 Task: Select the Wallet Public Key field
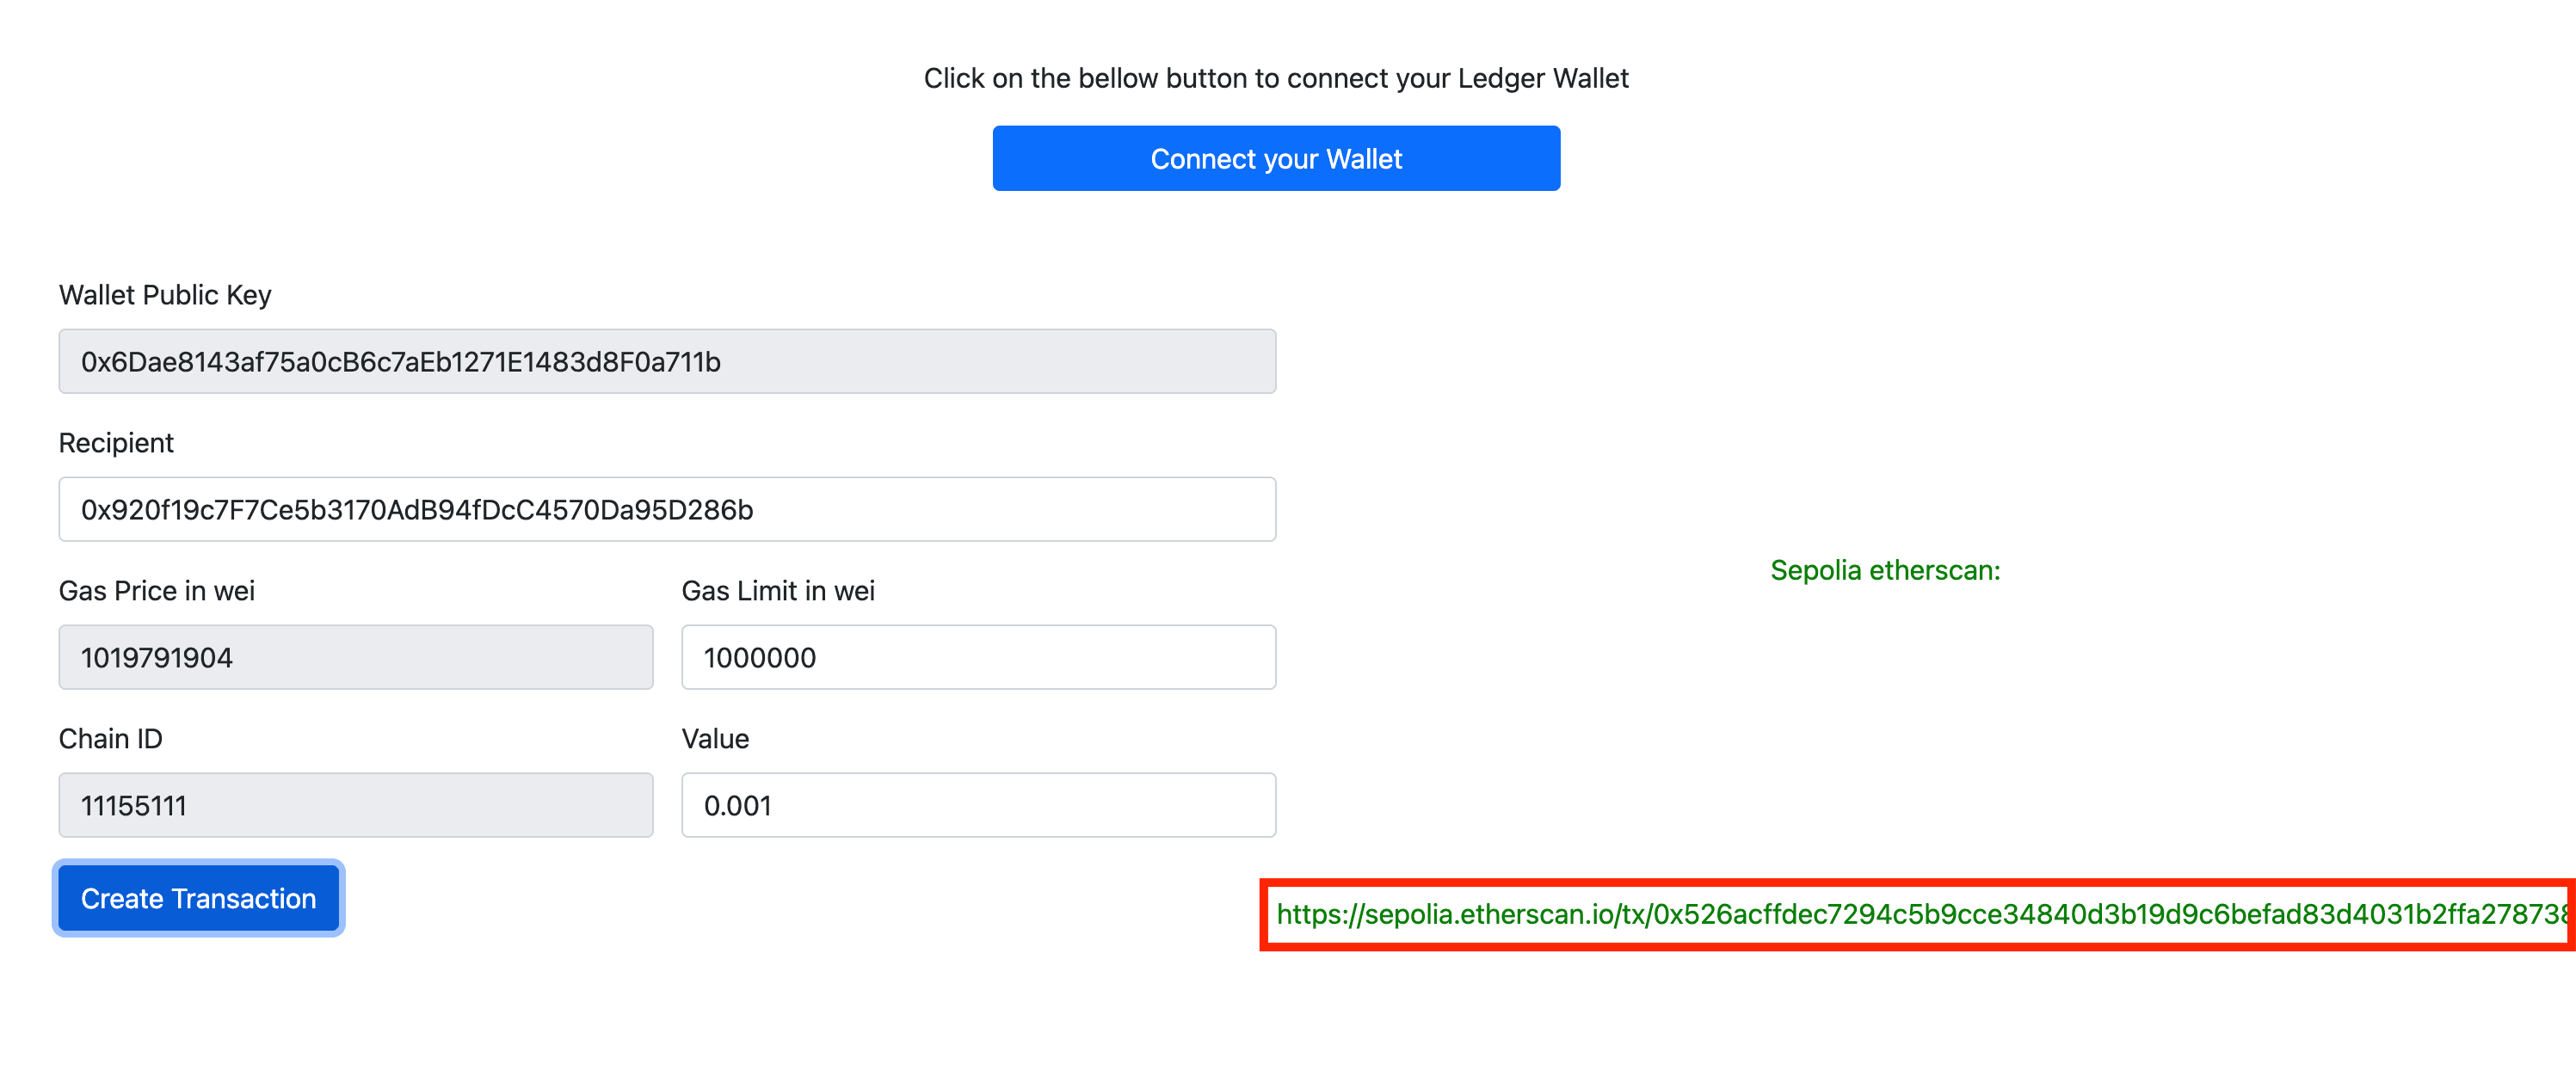pos(667,361)
